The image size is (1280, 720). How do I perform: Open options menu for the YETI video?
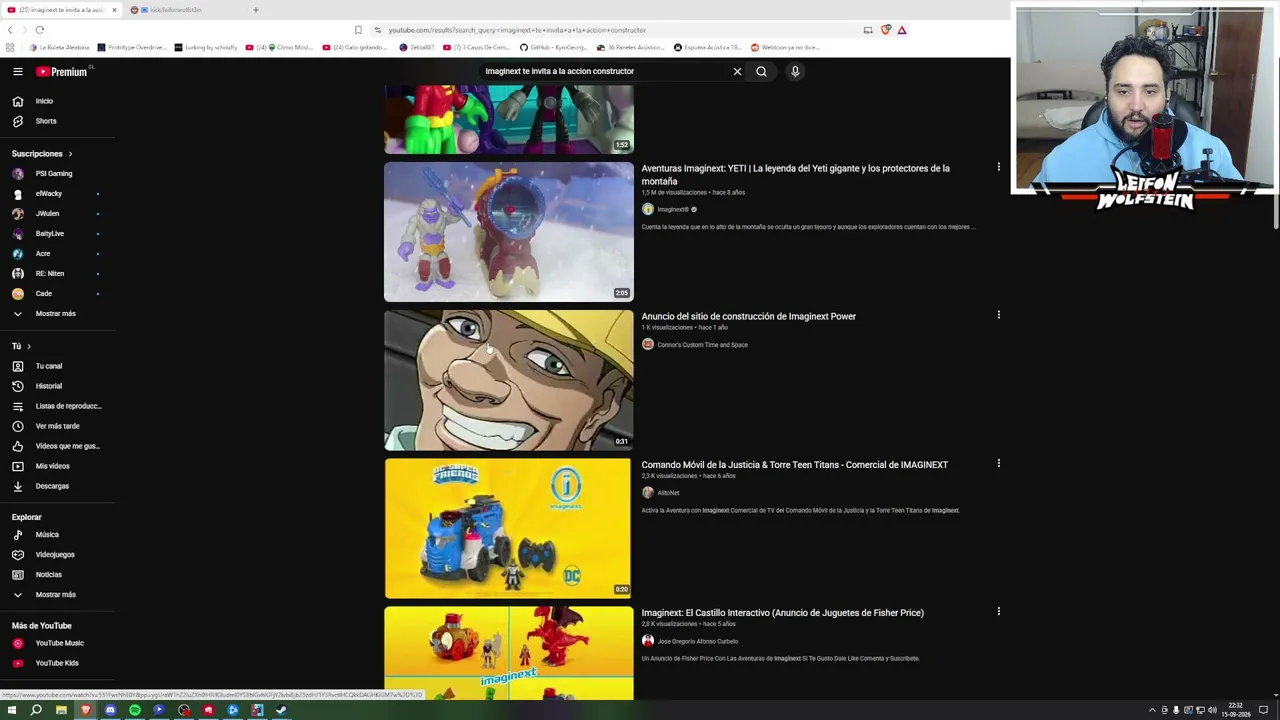998,167
